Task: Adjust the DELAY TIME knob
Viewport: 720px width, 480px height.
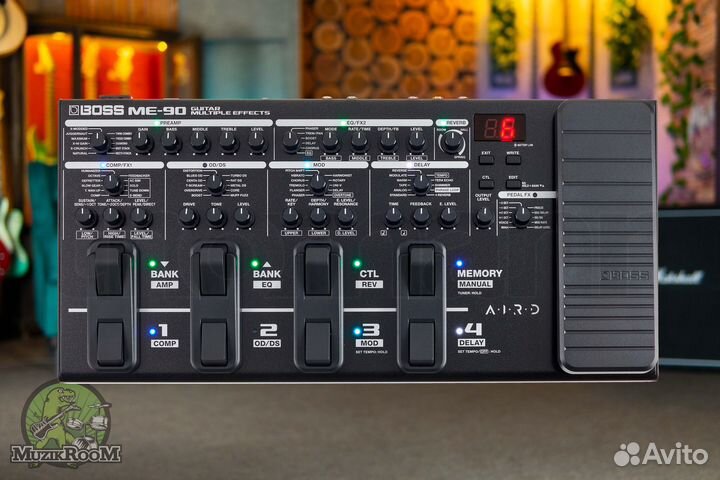Action: click(394, 217)
